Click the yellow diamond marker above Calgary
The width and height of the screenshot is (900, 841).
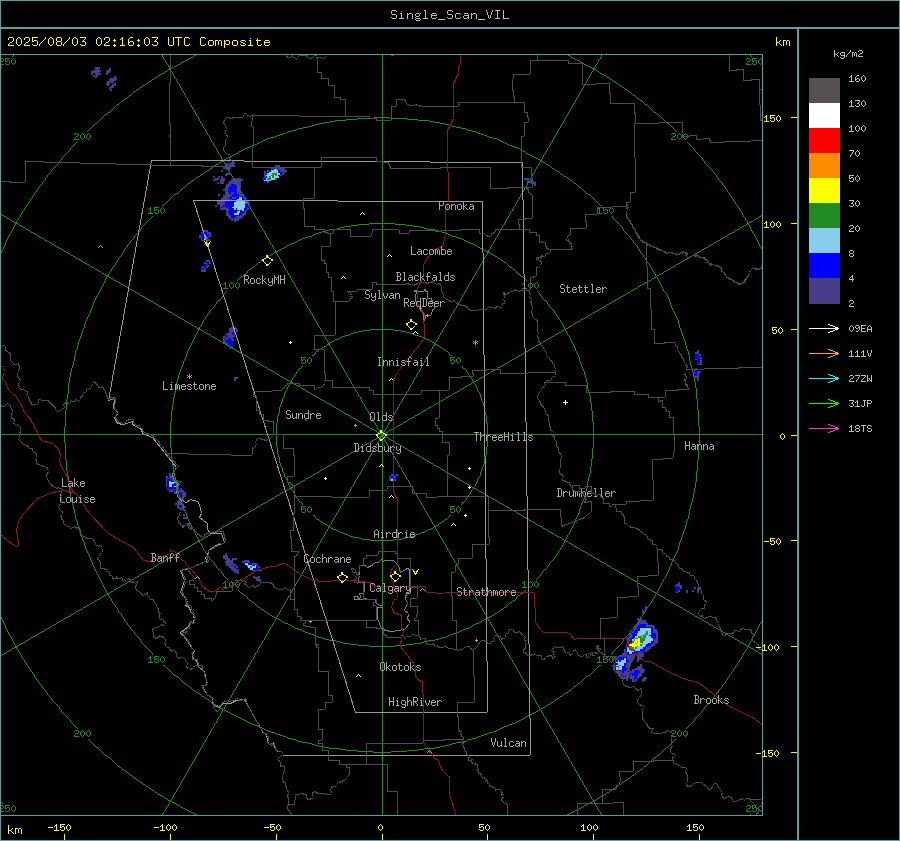pos(395,576)
